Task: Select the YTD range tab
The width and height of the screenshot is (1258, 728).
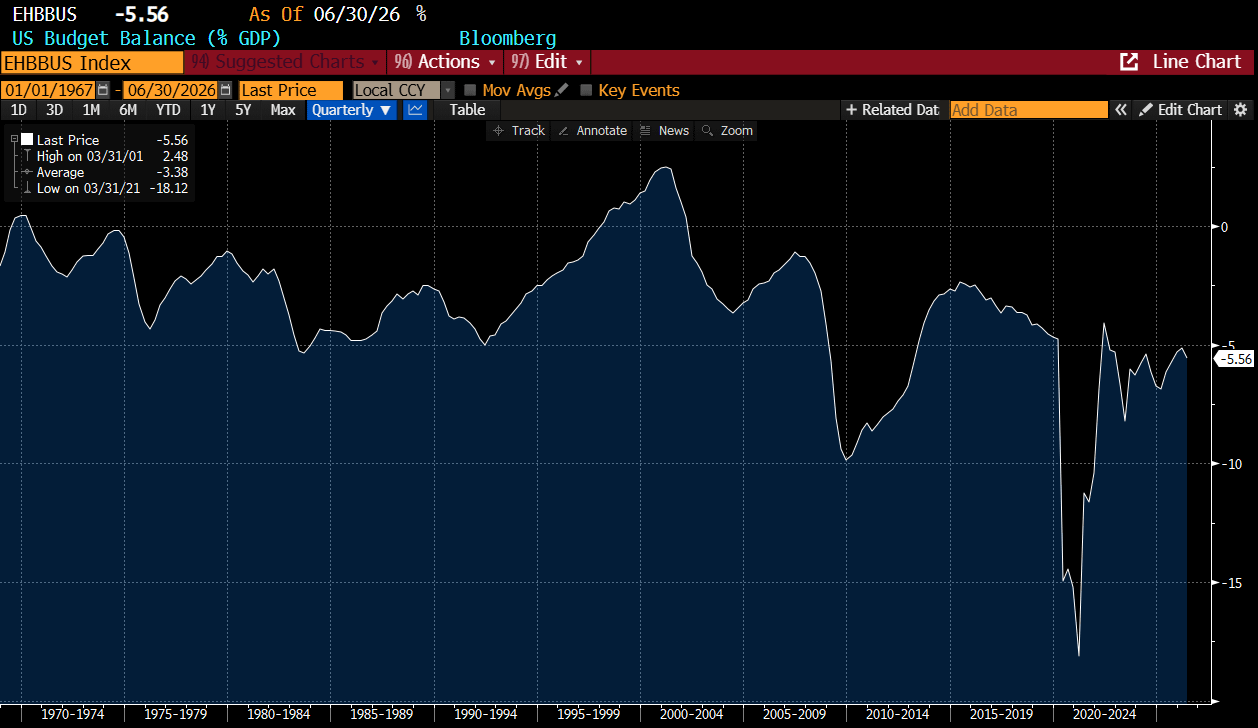Action: click(x=169, y=110)
